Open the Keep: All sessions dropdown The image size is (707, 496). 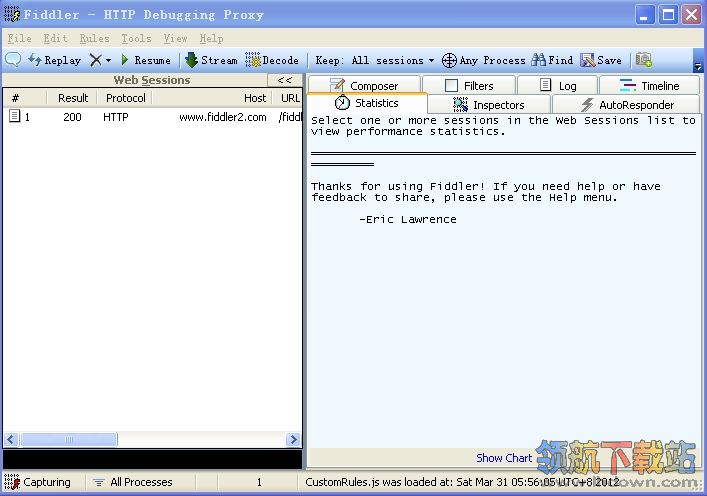coord(375,60)
